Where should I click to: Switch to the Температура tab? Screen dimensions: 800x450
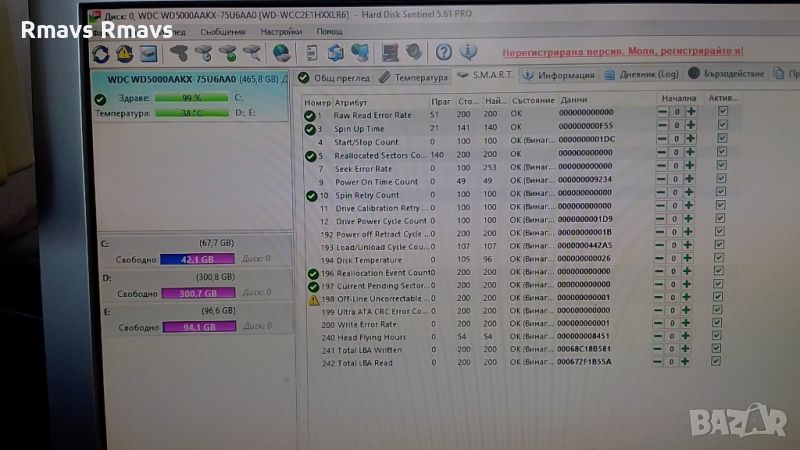[413, 76]
